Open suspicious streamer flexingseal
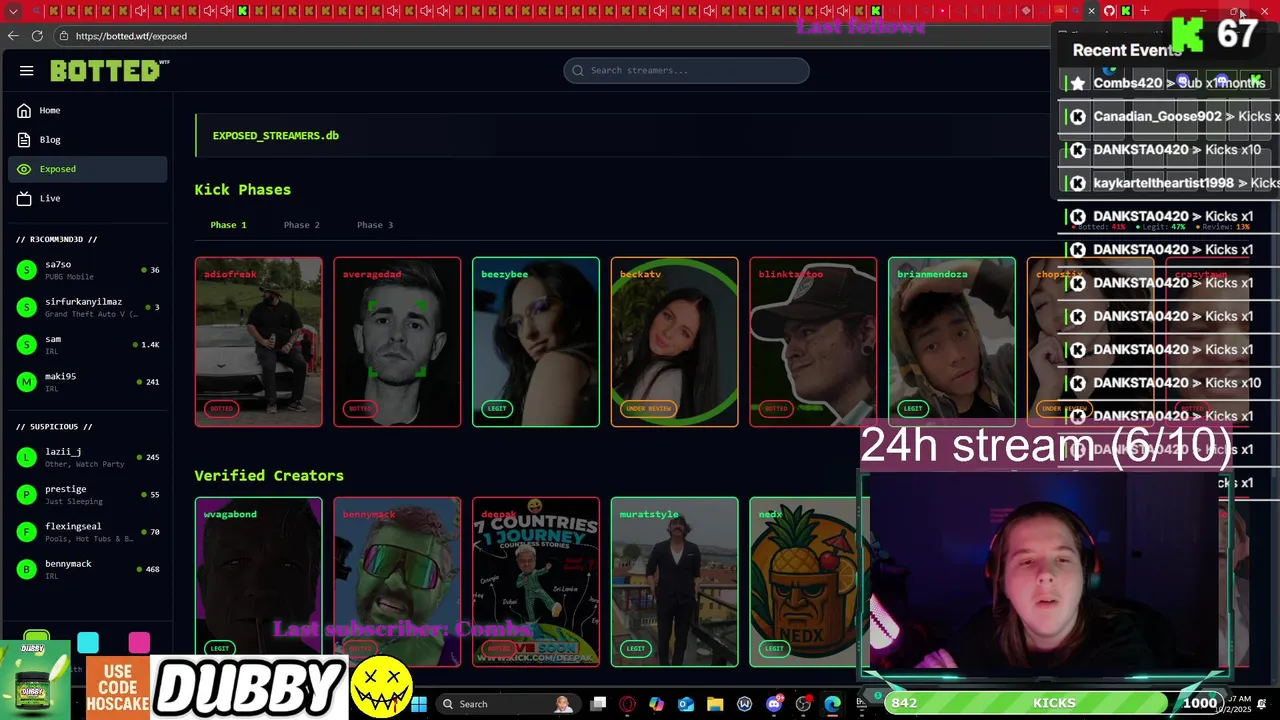This screenshot has height=720, width=1280. pyautogui.click(x=88, y=532)
